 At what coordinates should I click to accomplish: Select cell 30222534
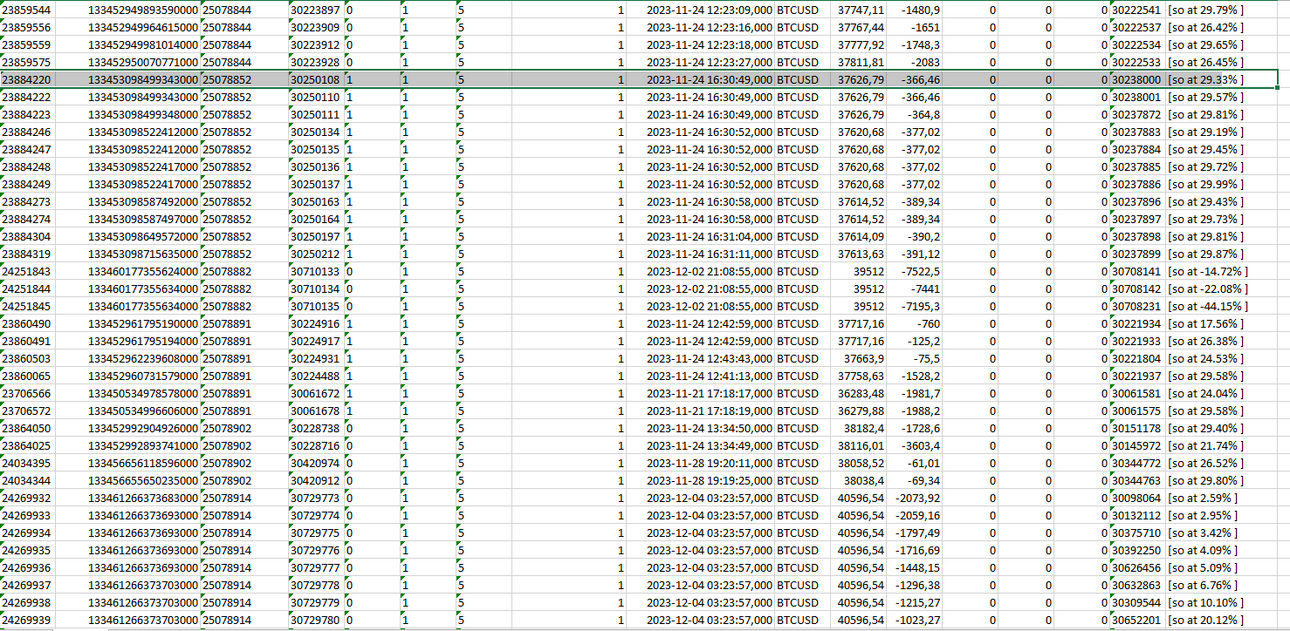pos(1136,44)
